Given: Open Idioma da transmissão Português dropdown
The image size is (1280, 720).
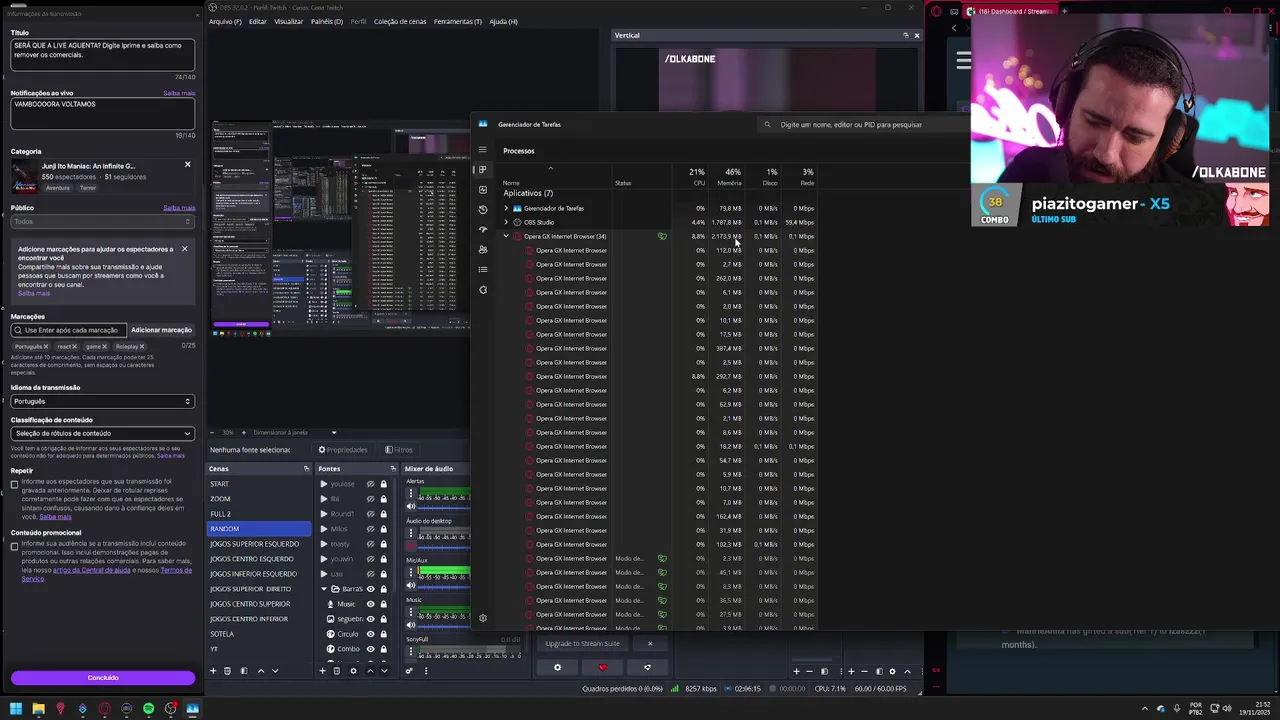Looking at the screenshot, I should pos(103,401).
